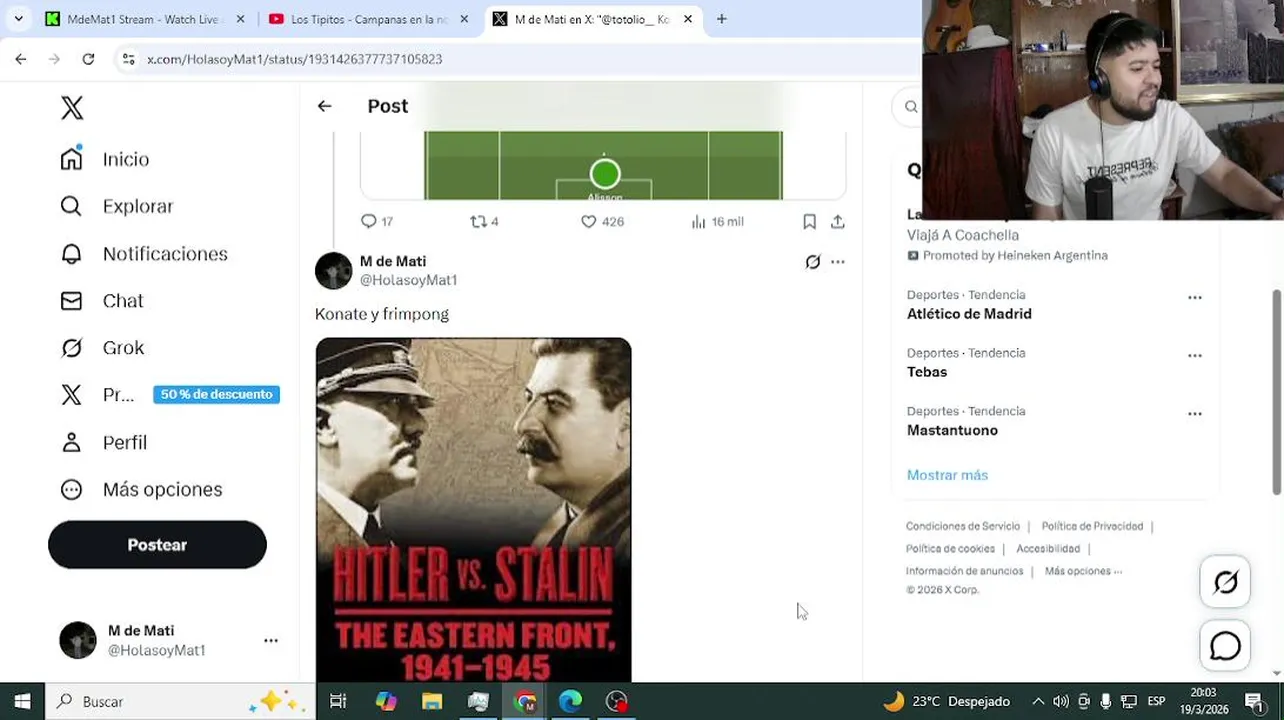Open the Atlético de Madrid trend
Screen dimensions: 1284x720
[x=968, y=314]
